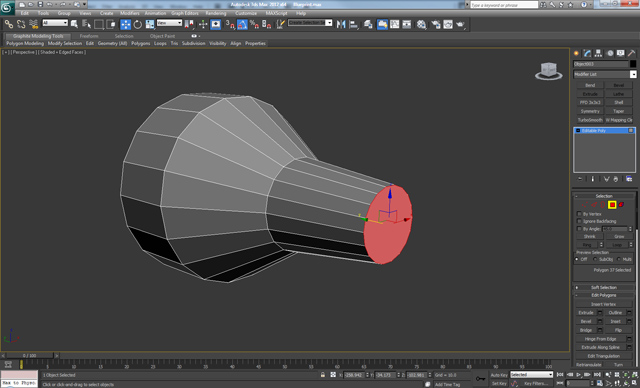The height and width of the screenshot is (388, 640).
Task: Toggle the Set Key button
Action: tap(499, 384)
